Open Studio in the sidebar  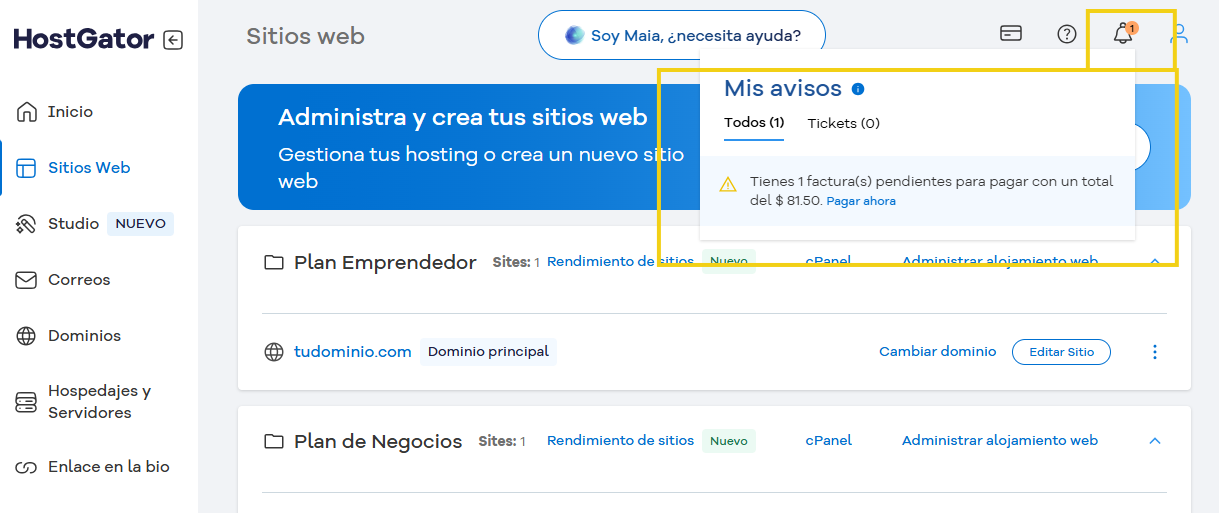coord(73,224)
